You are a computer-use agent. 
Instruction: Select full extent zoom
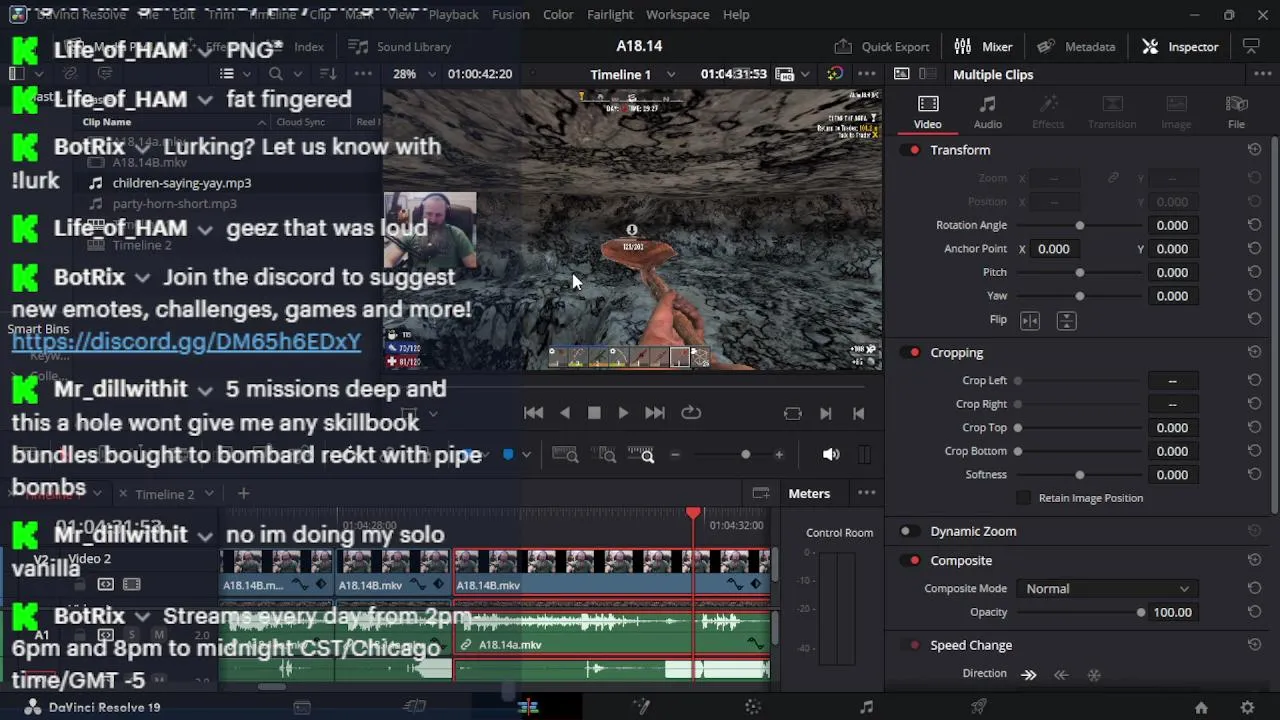(565, 455)
